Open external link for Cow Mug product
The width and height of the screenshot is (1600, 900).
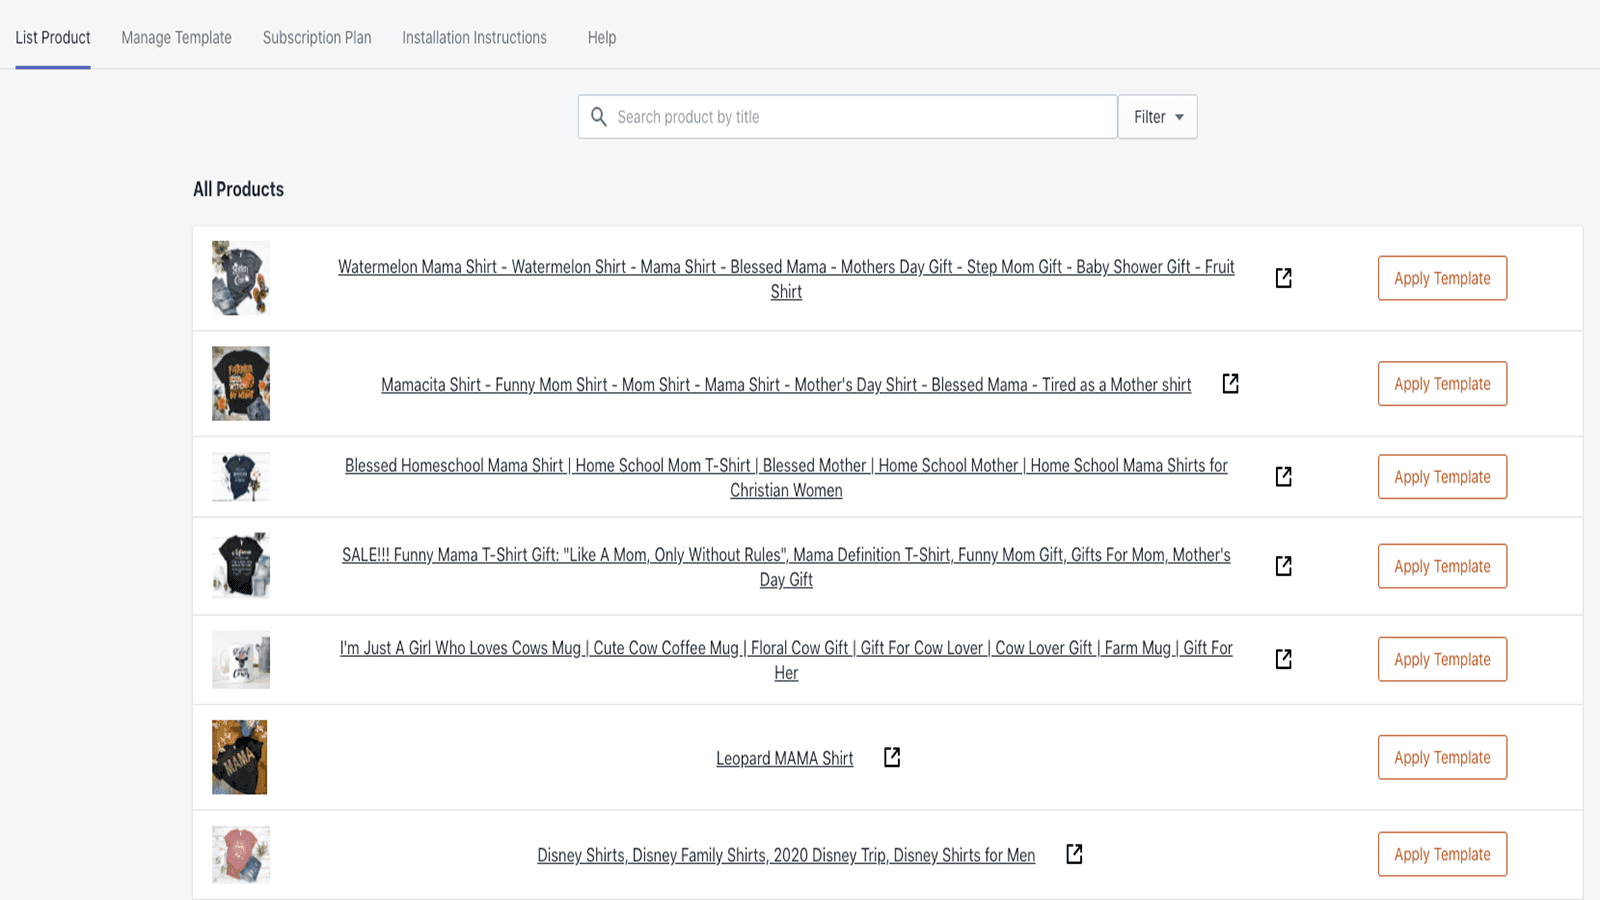pyautogui.click(x=1283, y=659)
